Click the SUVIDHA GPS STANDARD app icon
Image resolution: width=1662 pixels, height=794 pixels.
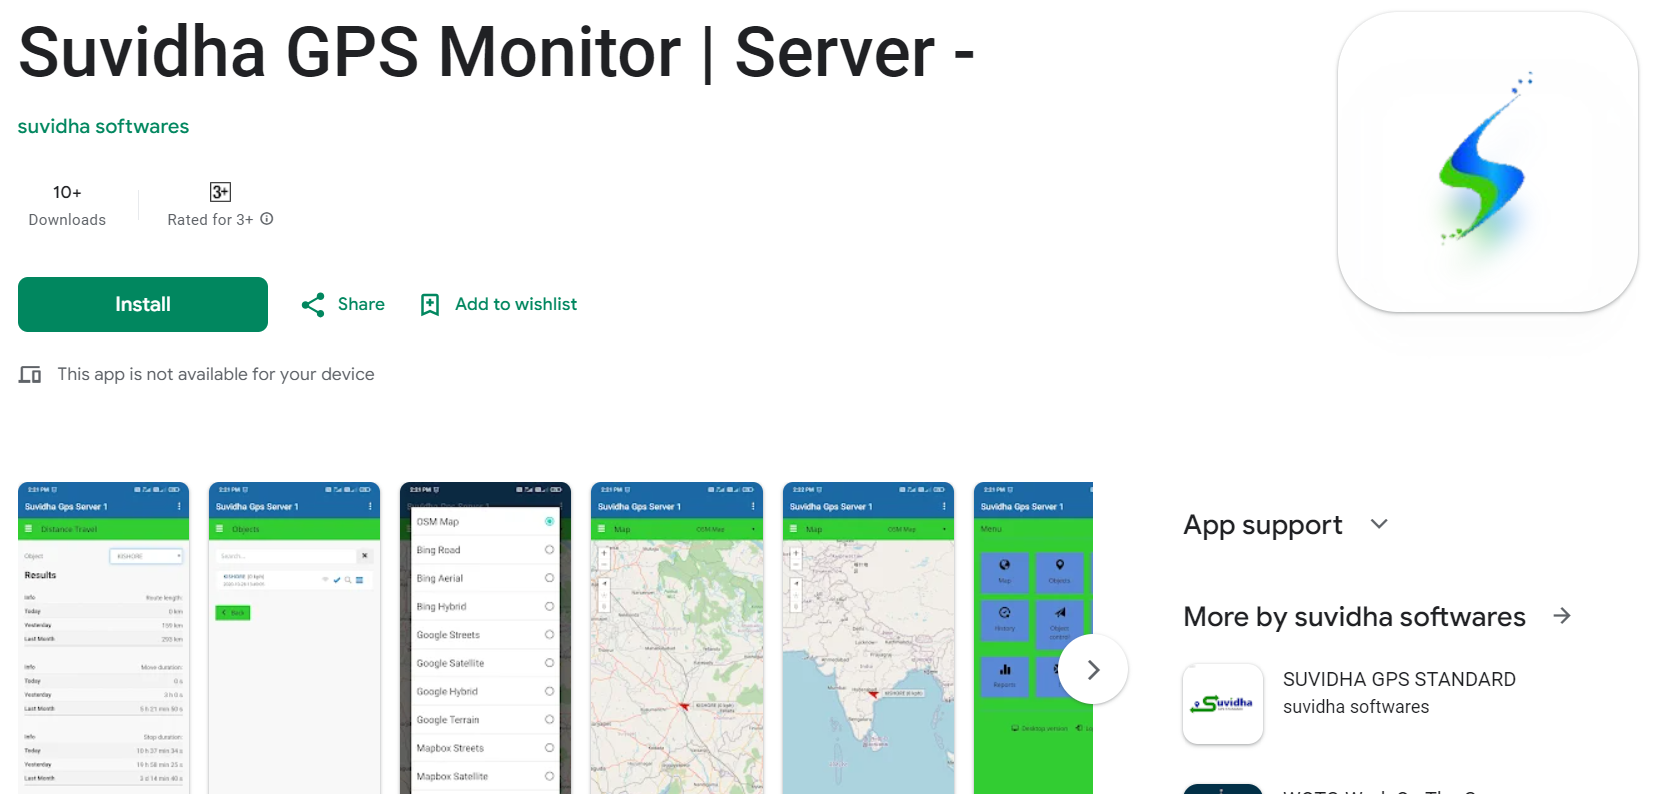pyautogui.click(x=1223, y=704)
